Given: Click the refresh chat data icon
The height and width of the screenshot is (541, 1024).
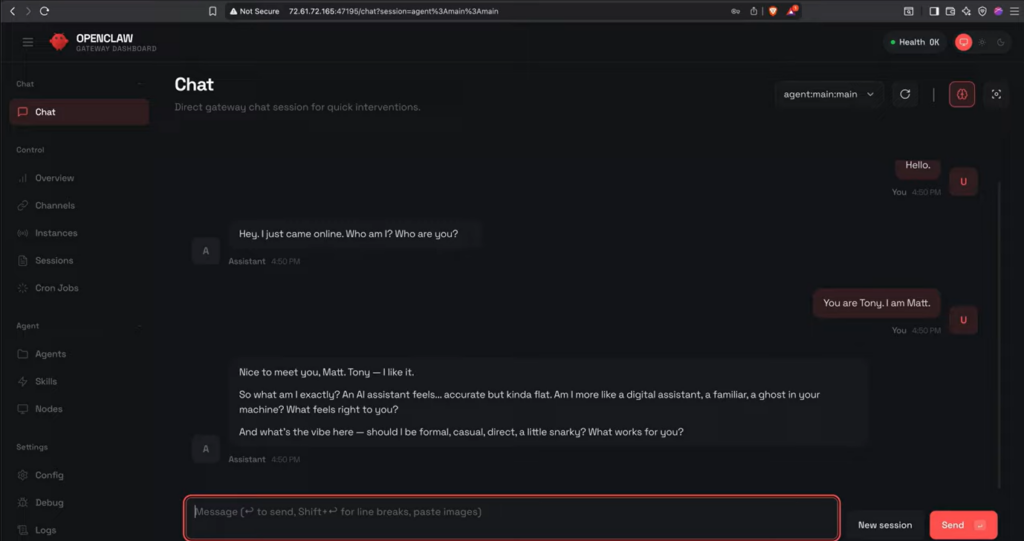Looking at the screenshot, I should [x=905, y=94].
